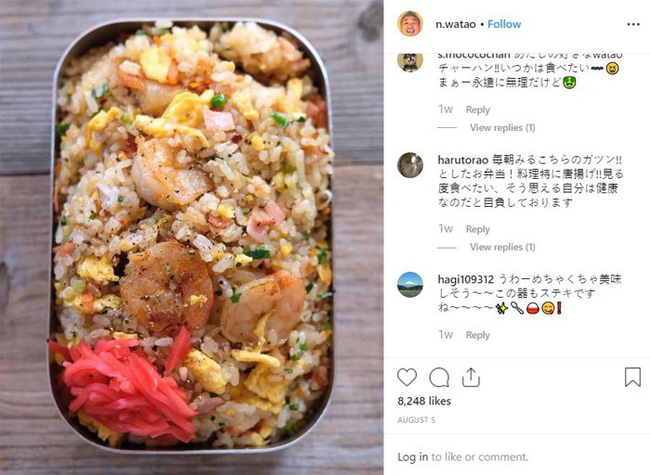Open the Log in link
The width and height of the screenshot is (650, 475).
(412, 457)
